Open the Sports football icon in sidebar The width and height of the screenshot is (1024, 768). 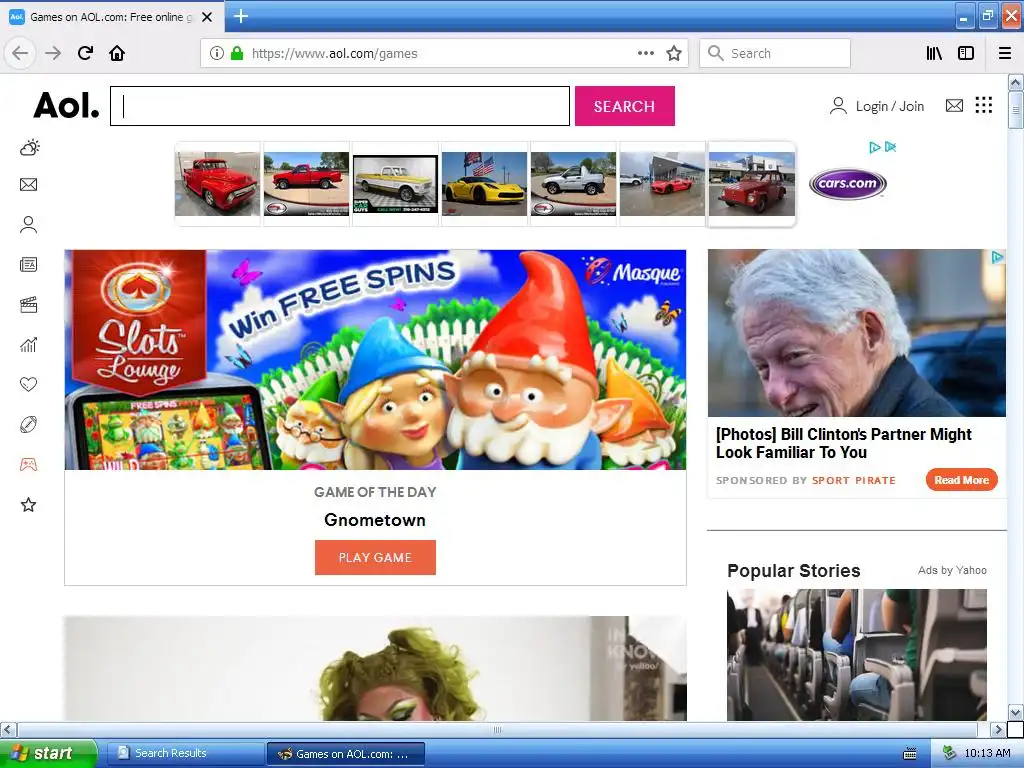click(x=28, y=424)
